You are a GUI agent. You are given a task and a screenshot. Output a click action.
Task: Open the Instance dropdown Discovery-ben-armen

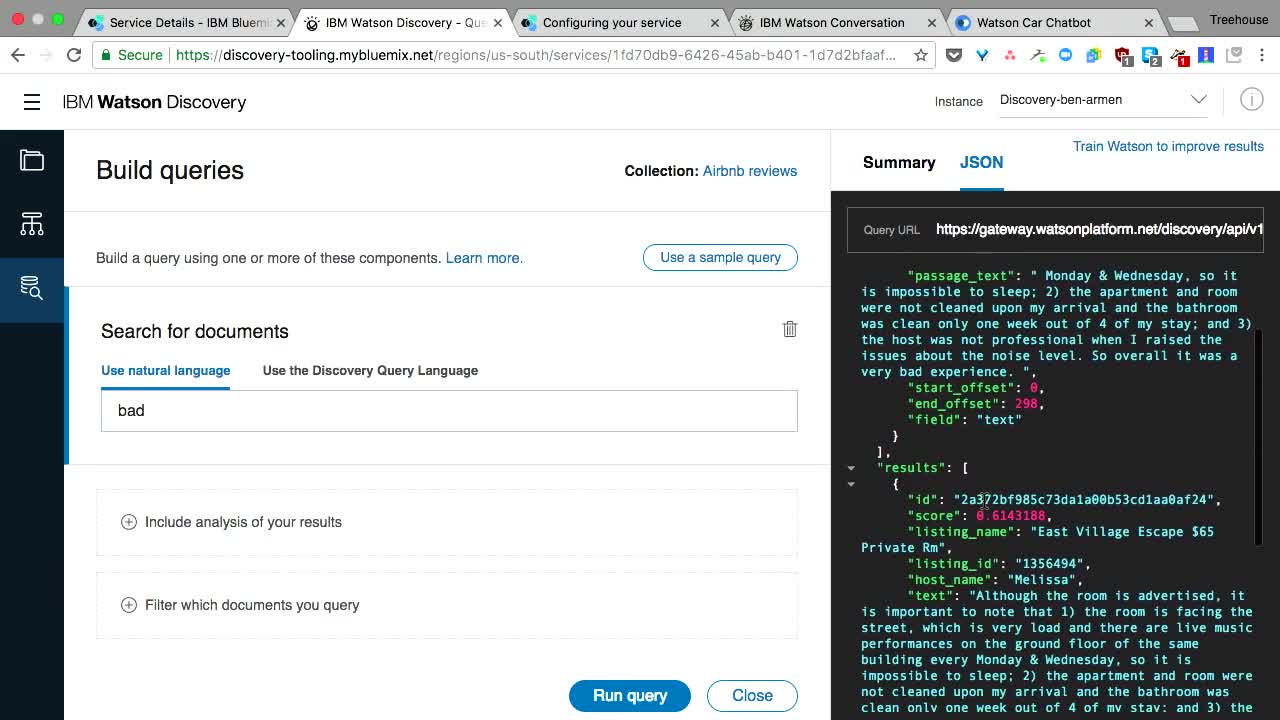tap(1104, 100)
